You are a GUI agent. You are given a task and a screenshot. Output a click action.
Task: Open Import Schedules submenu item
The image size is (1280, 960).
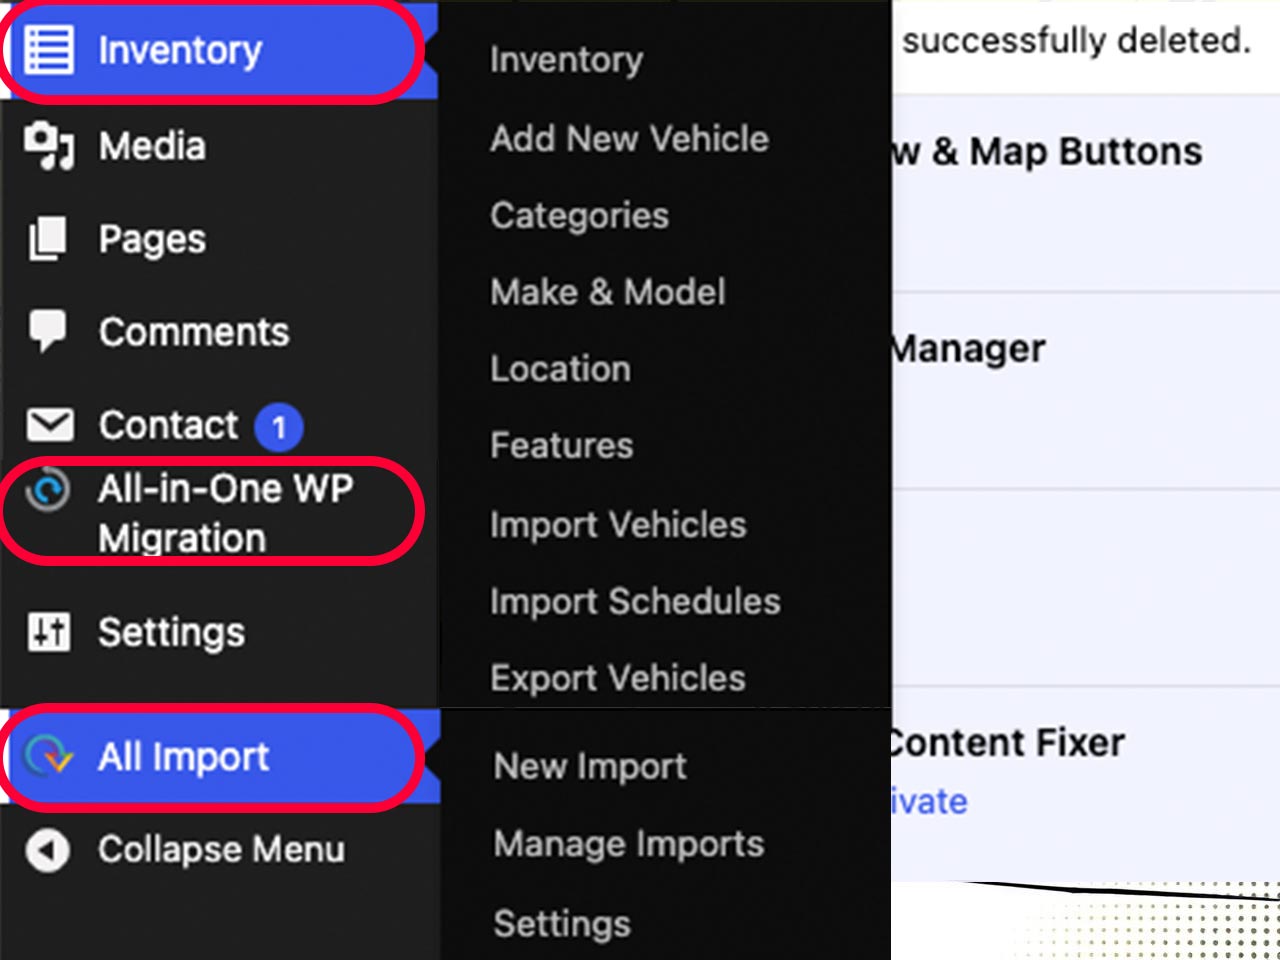click(x=635, y=602)
